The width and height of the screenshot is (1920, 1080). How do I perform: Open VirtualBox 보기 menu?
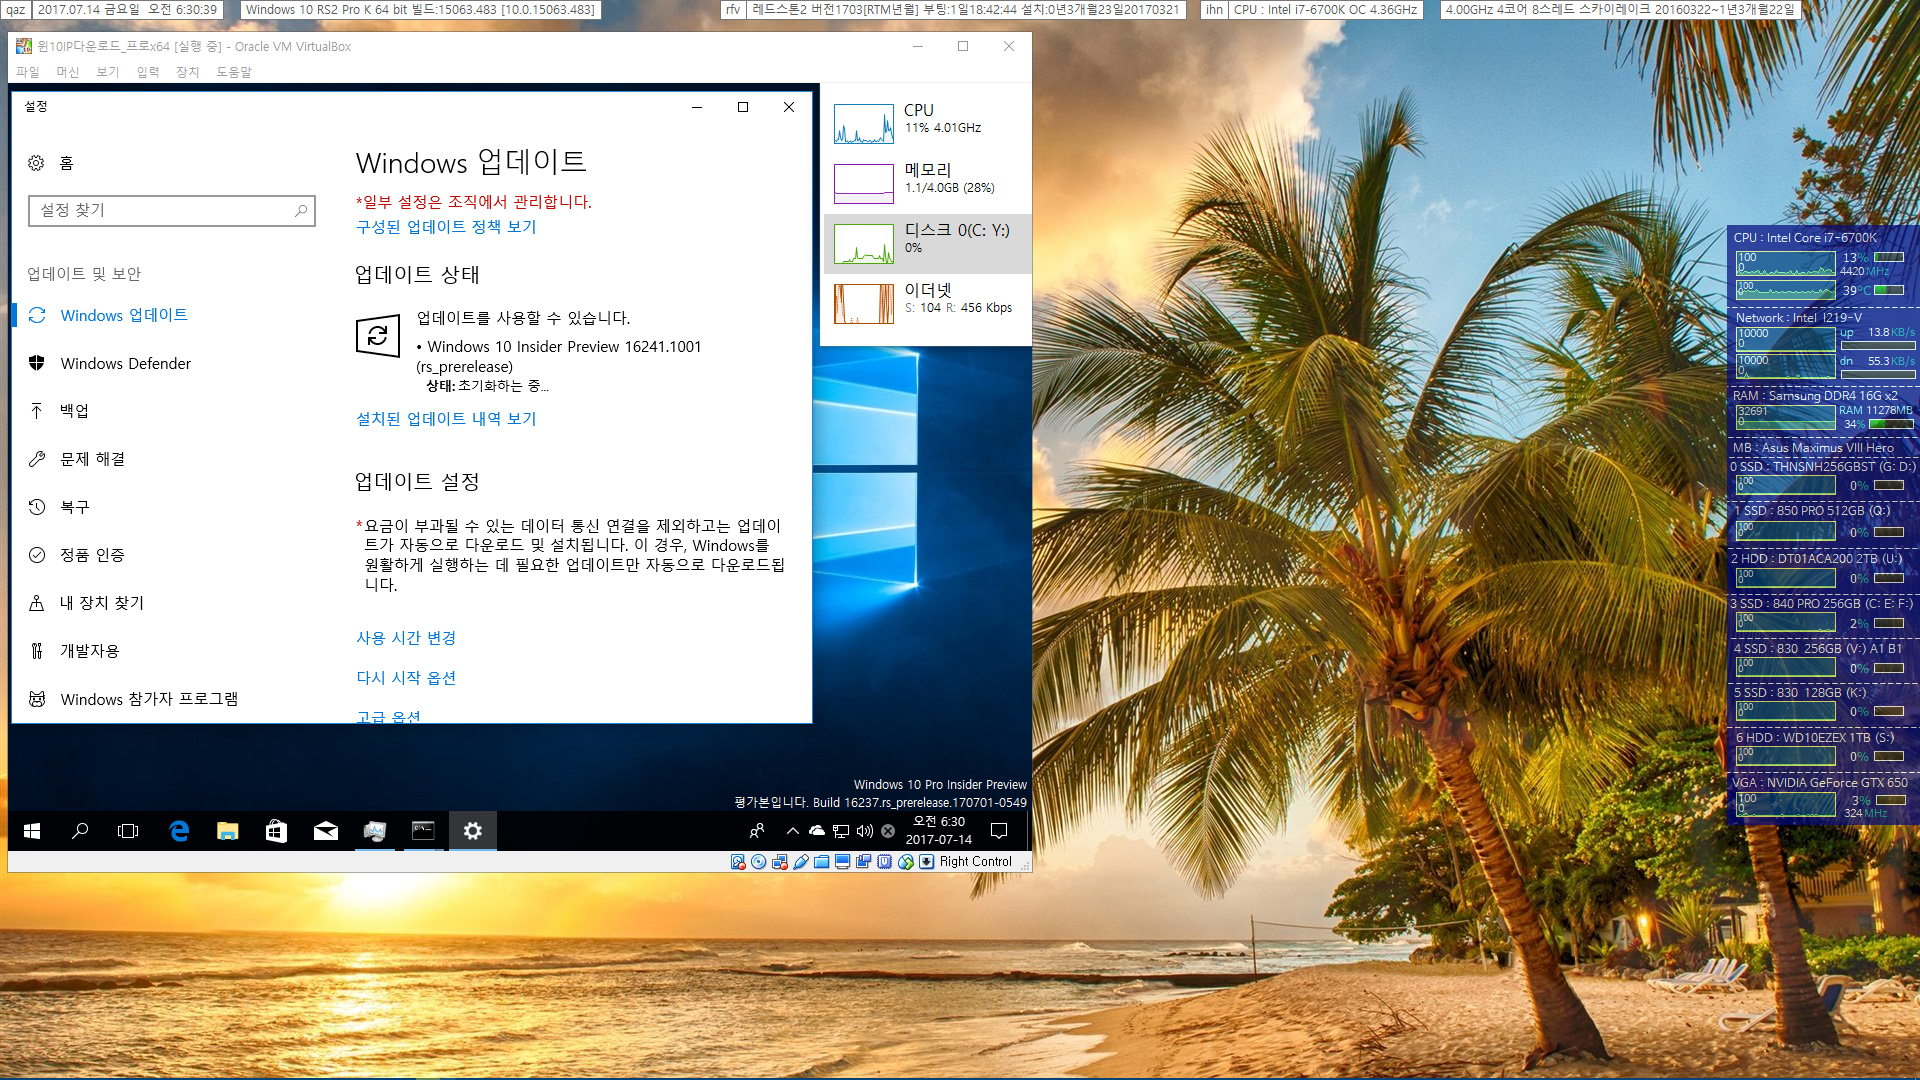point(108,72)
